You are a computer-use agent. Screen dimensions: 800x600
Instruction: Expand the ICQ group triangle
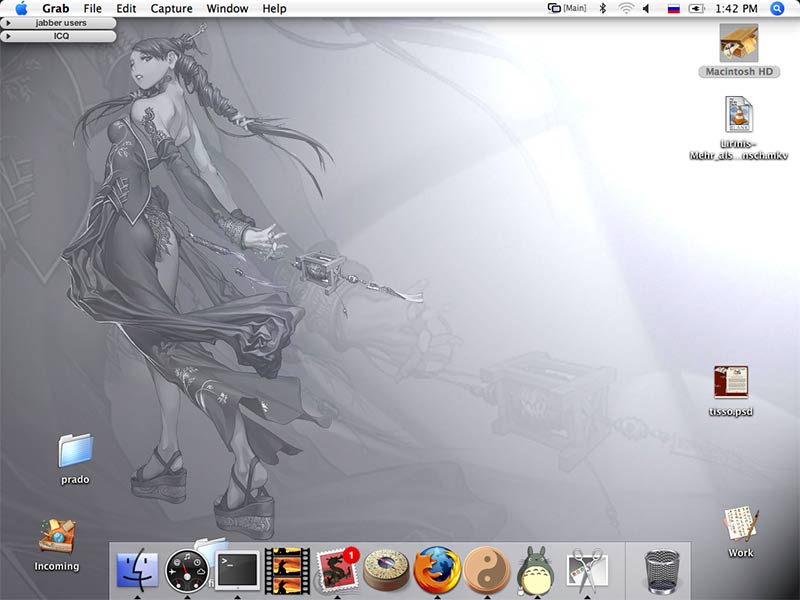pos(8,36)
